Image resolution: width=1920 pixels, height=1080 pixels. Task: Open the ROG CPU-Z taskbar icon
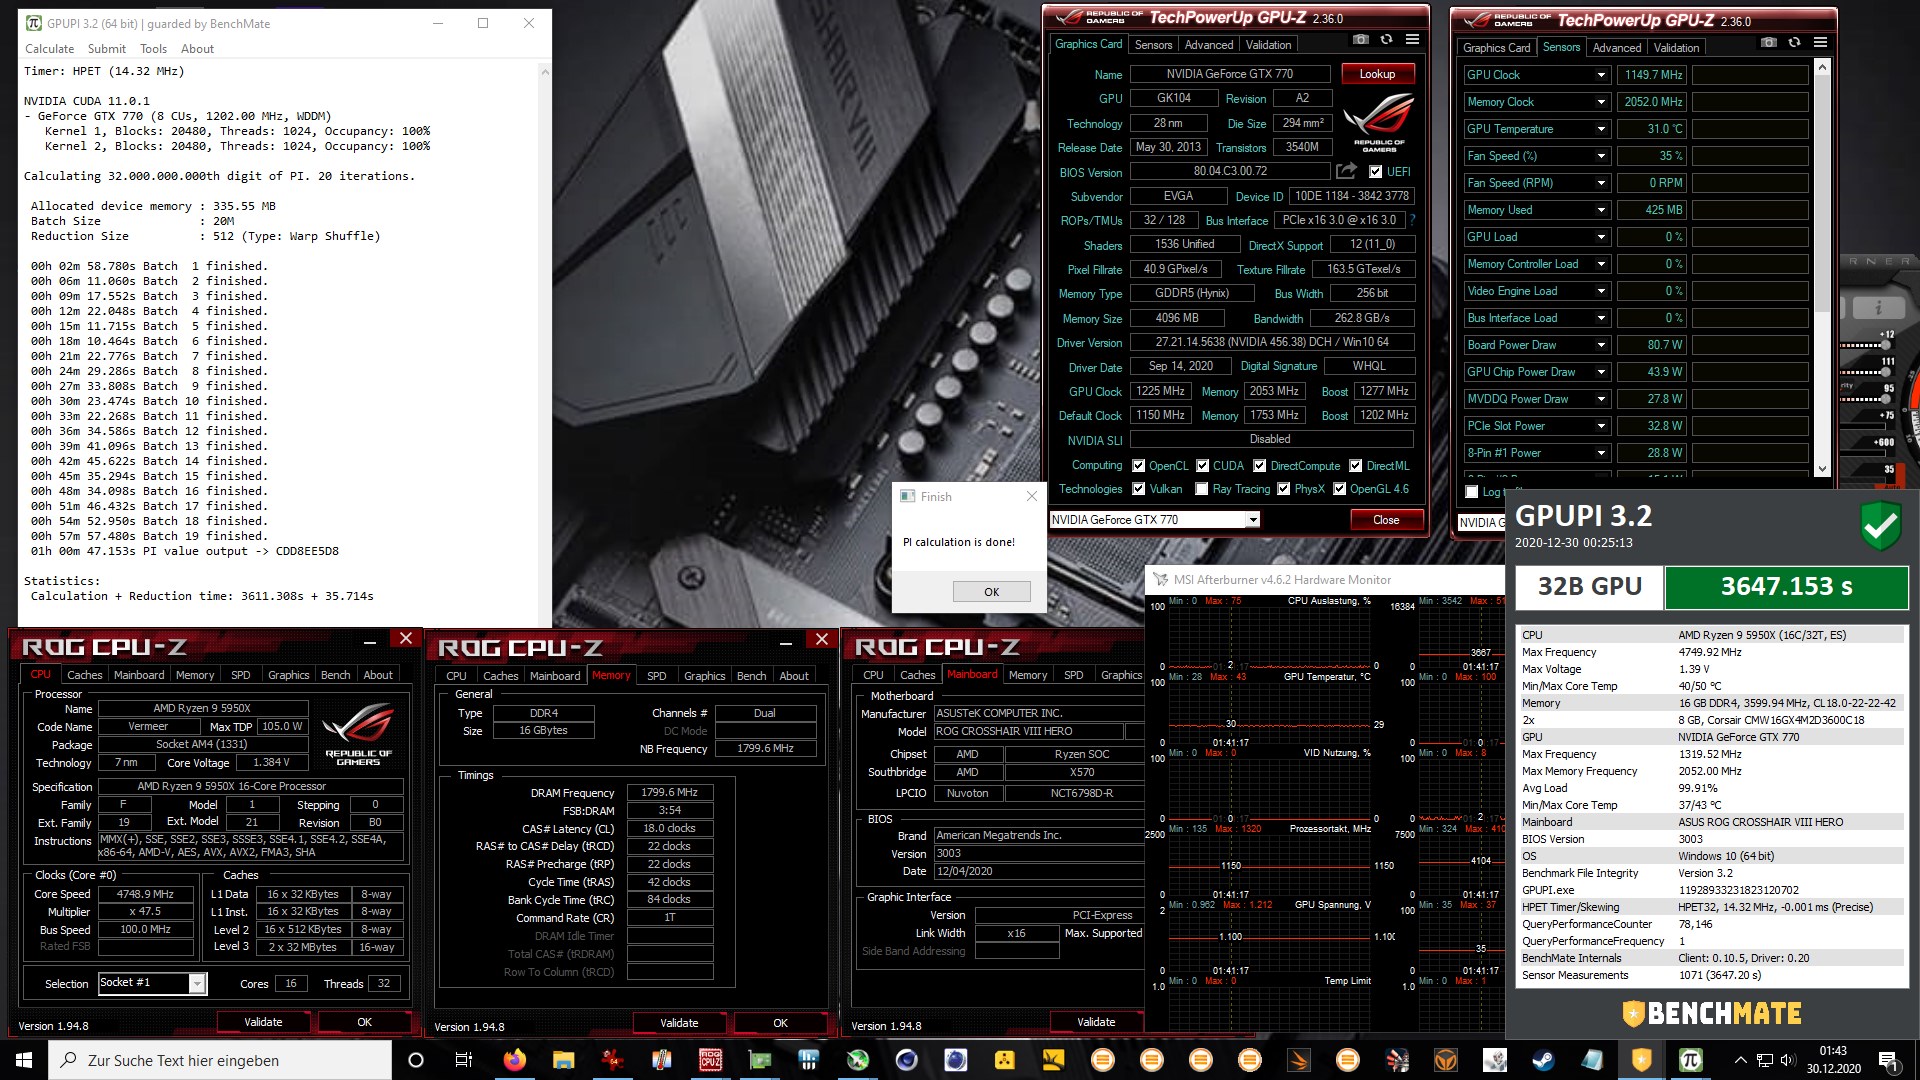pos(710,1060)
